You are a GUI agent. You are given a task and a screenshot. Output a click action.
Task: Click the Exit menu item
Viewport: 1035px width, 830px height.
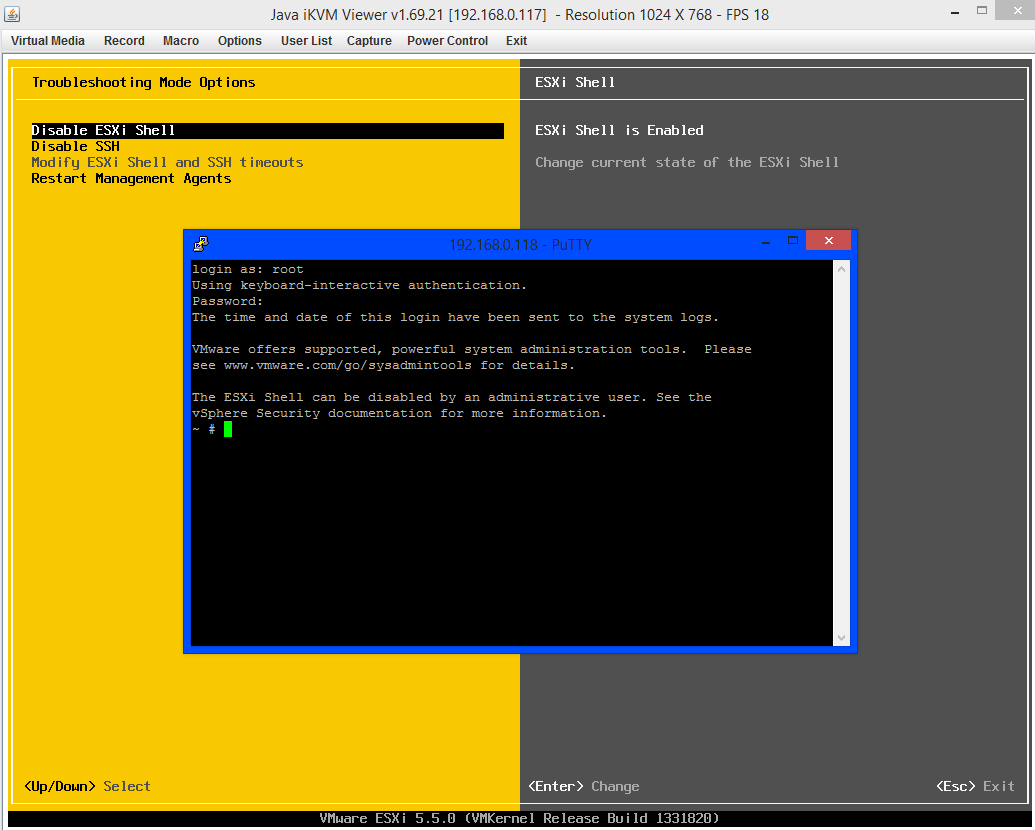516,41
